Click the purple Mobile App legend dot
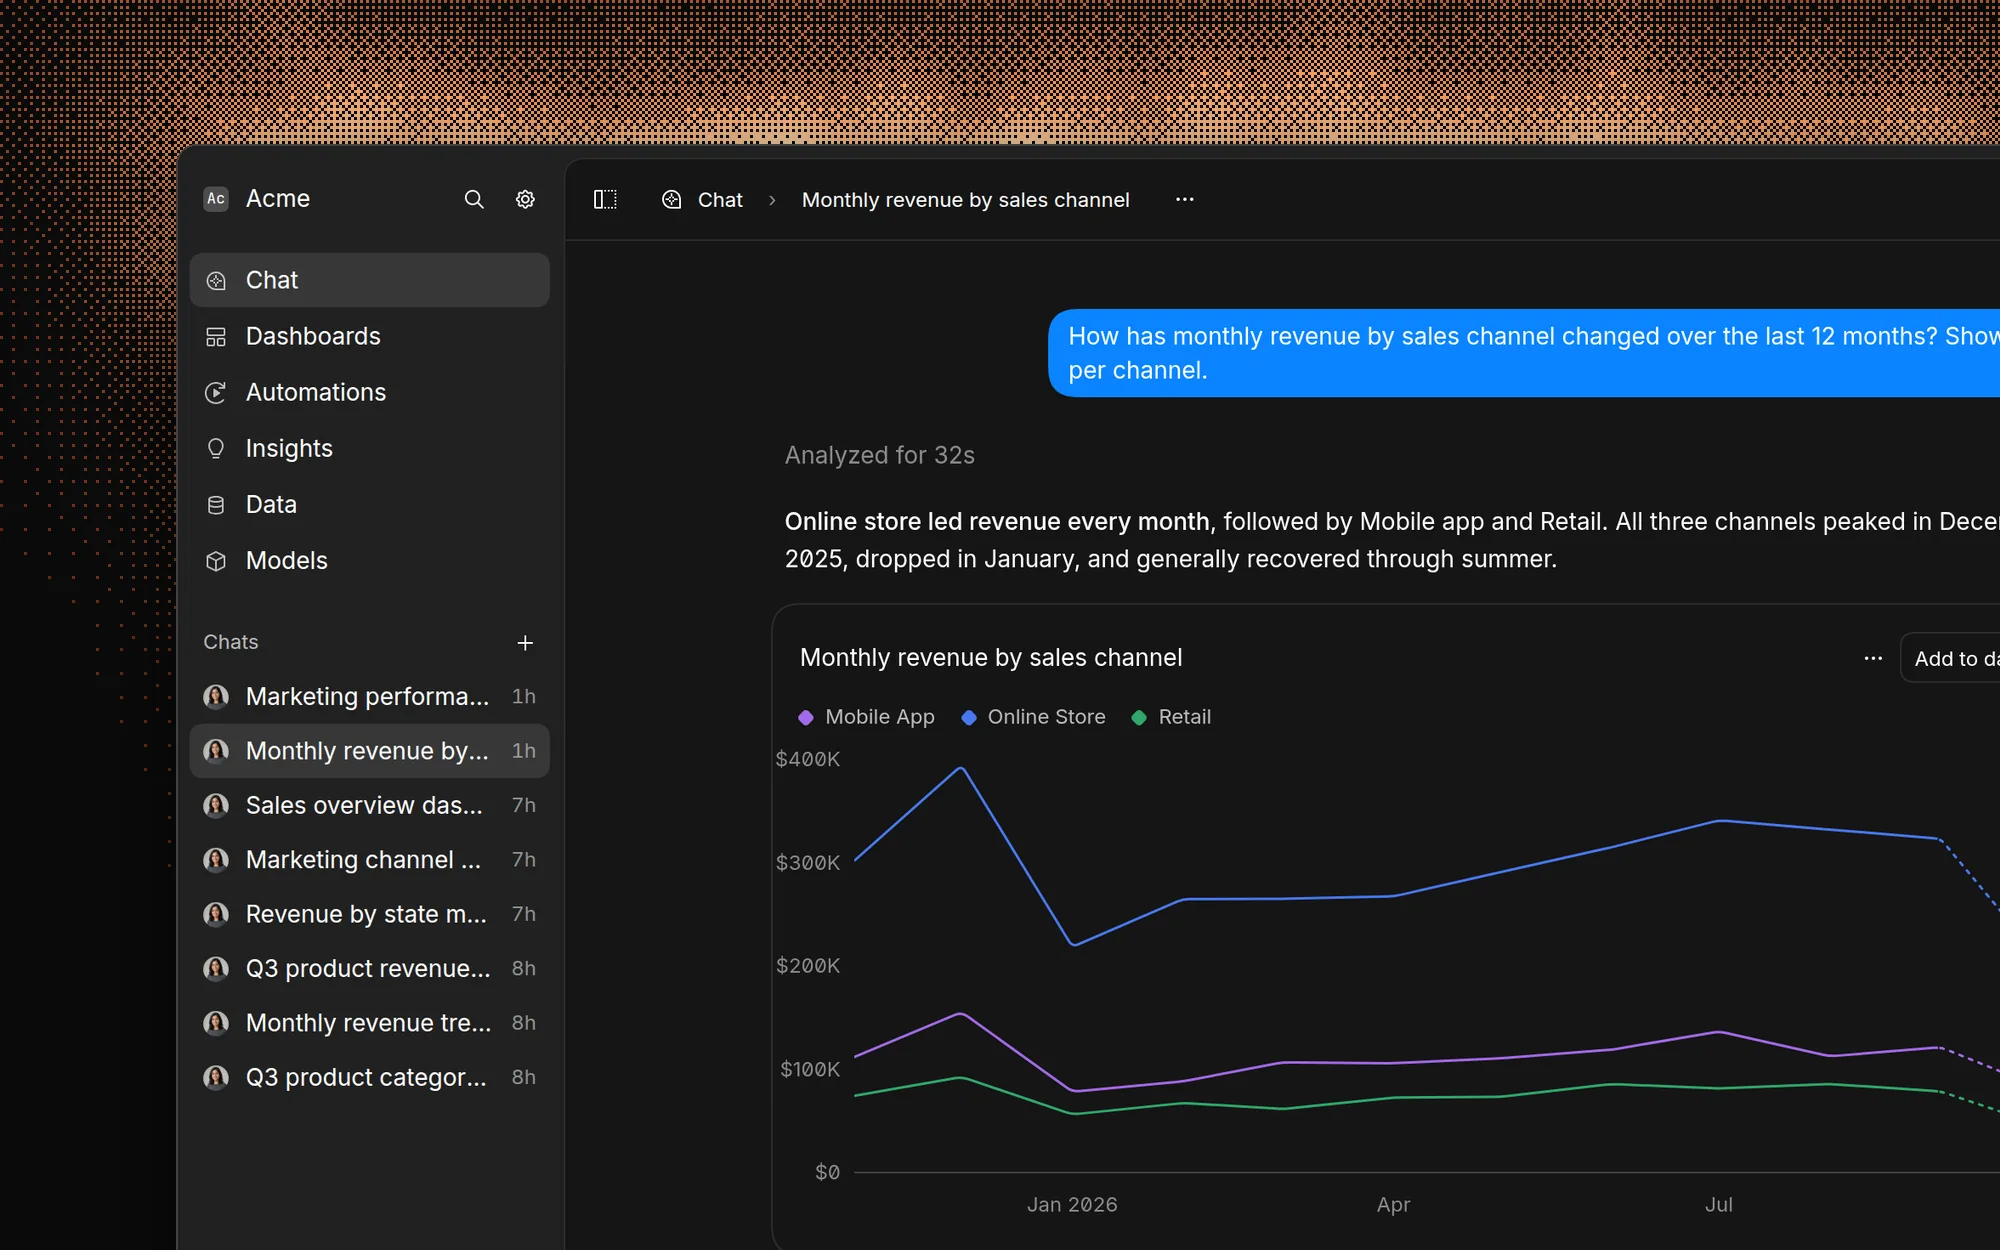Viewport: 2000px width, 1250px height. coord(806,718)
